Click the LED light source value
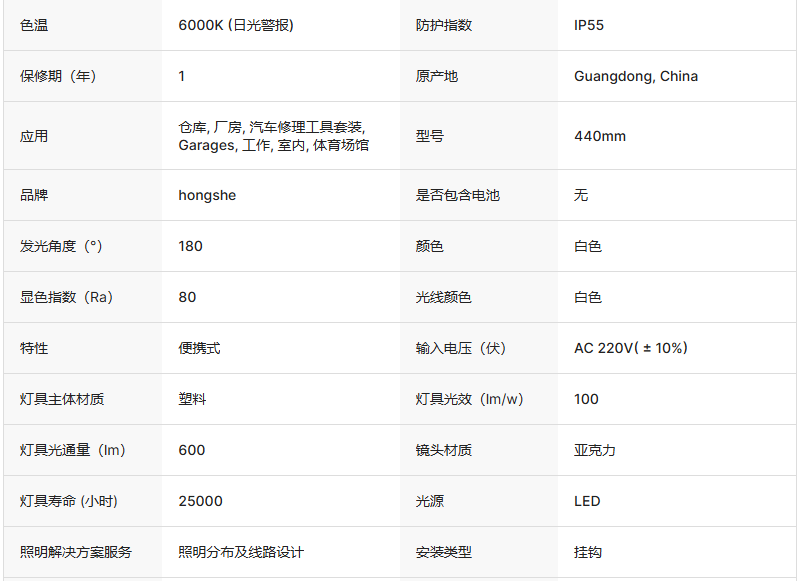 (x=587, y=501)
